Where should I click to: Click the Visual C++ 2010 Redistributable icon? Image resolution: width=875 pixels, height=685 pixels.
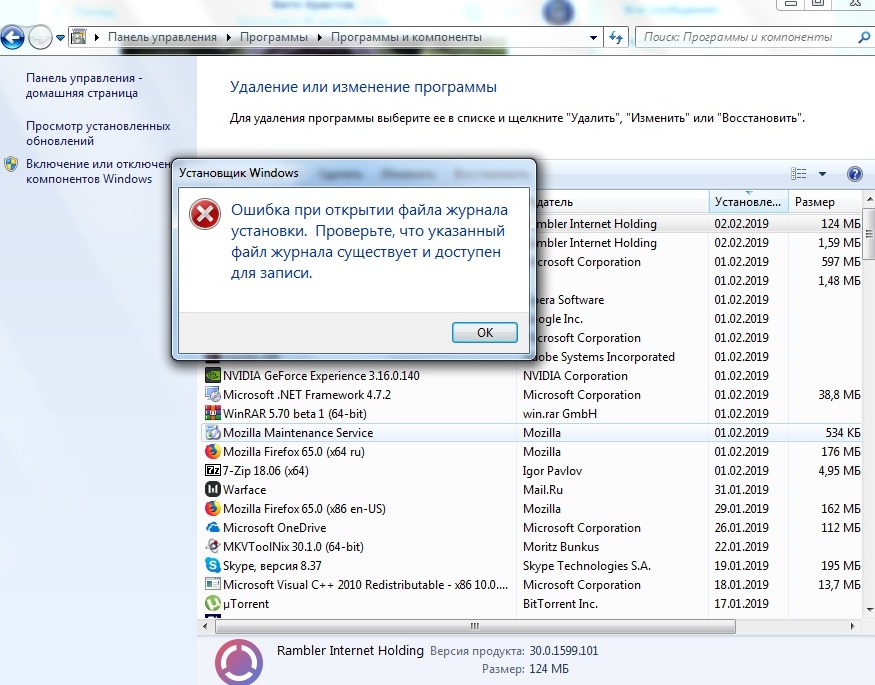(213, 584)
